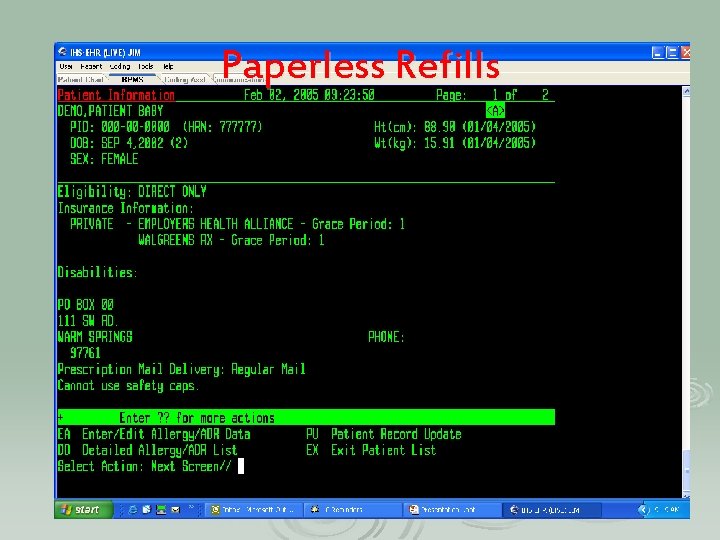
Task: Click the Page: 1 of 2 indicator
Action: [492, 95]
